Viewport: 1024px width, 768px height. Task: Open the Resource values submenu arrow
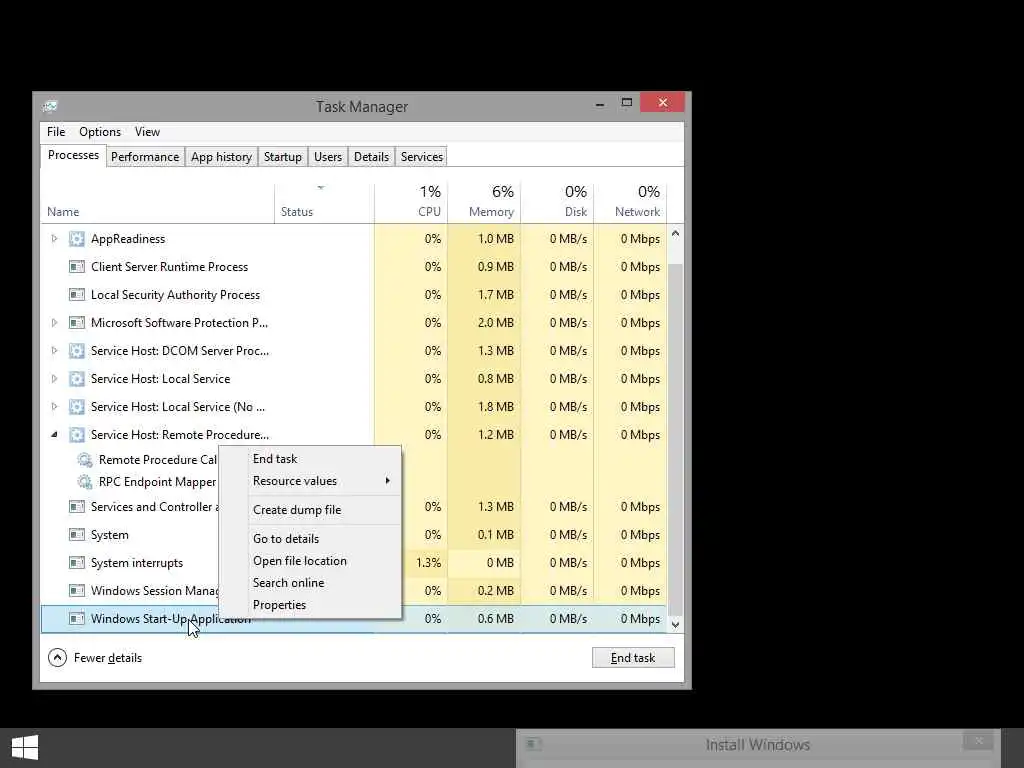(x=388, y=481)
